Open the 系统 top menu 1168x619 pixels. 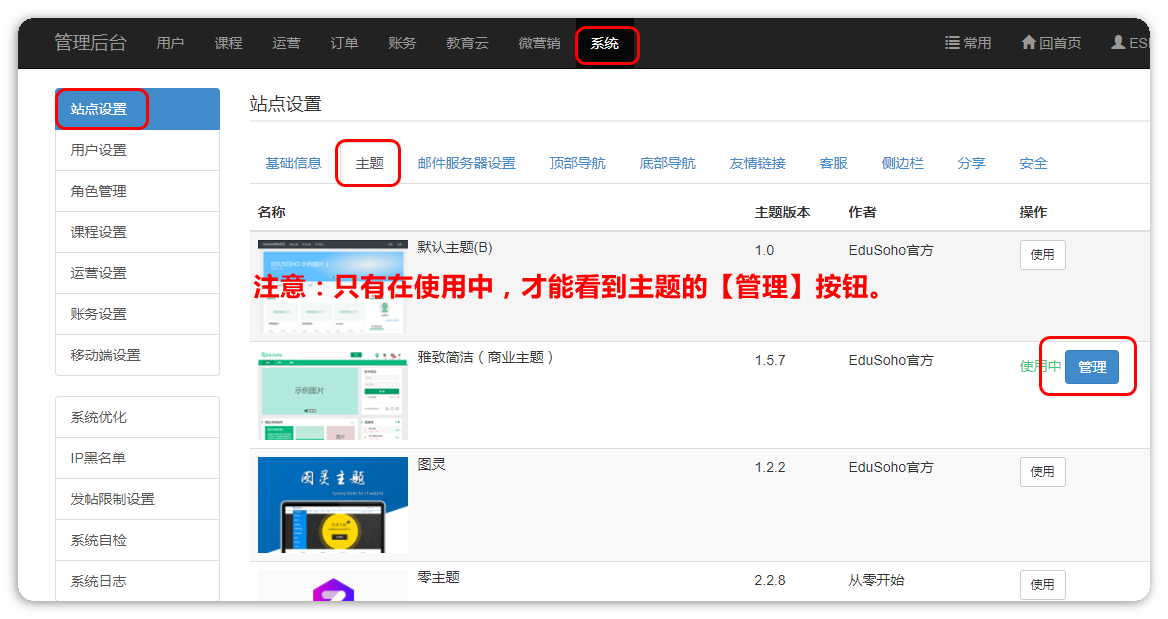coord(604,44)
